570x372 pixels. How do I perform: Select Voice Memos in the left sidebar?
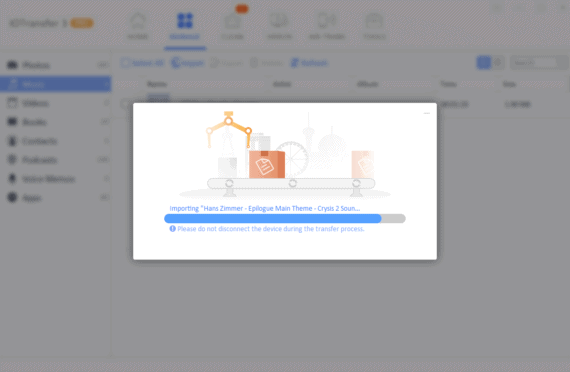click(55, 179)
